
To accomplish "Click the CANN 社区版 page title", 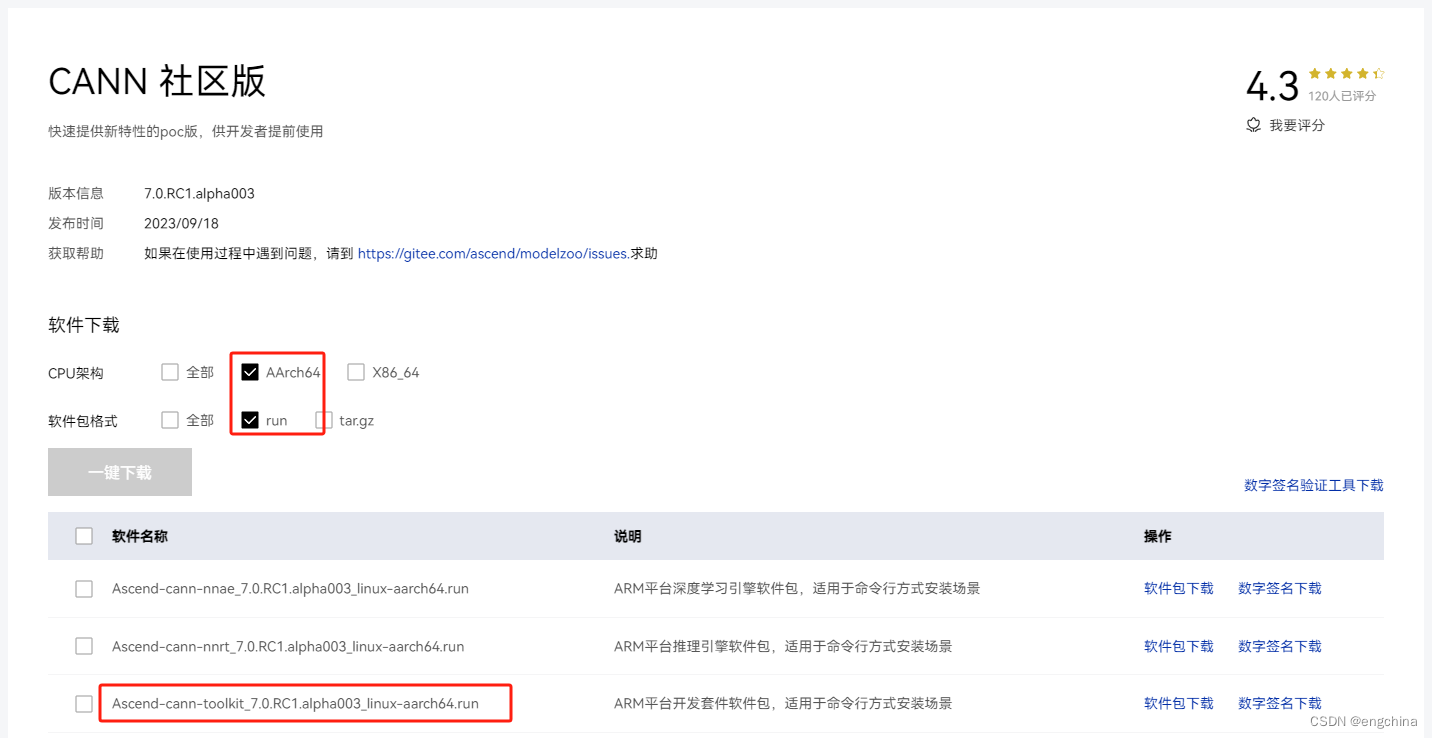I will pos(157,81).
